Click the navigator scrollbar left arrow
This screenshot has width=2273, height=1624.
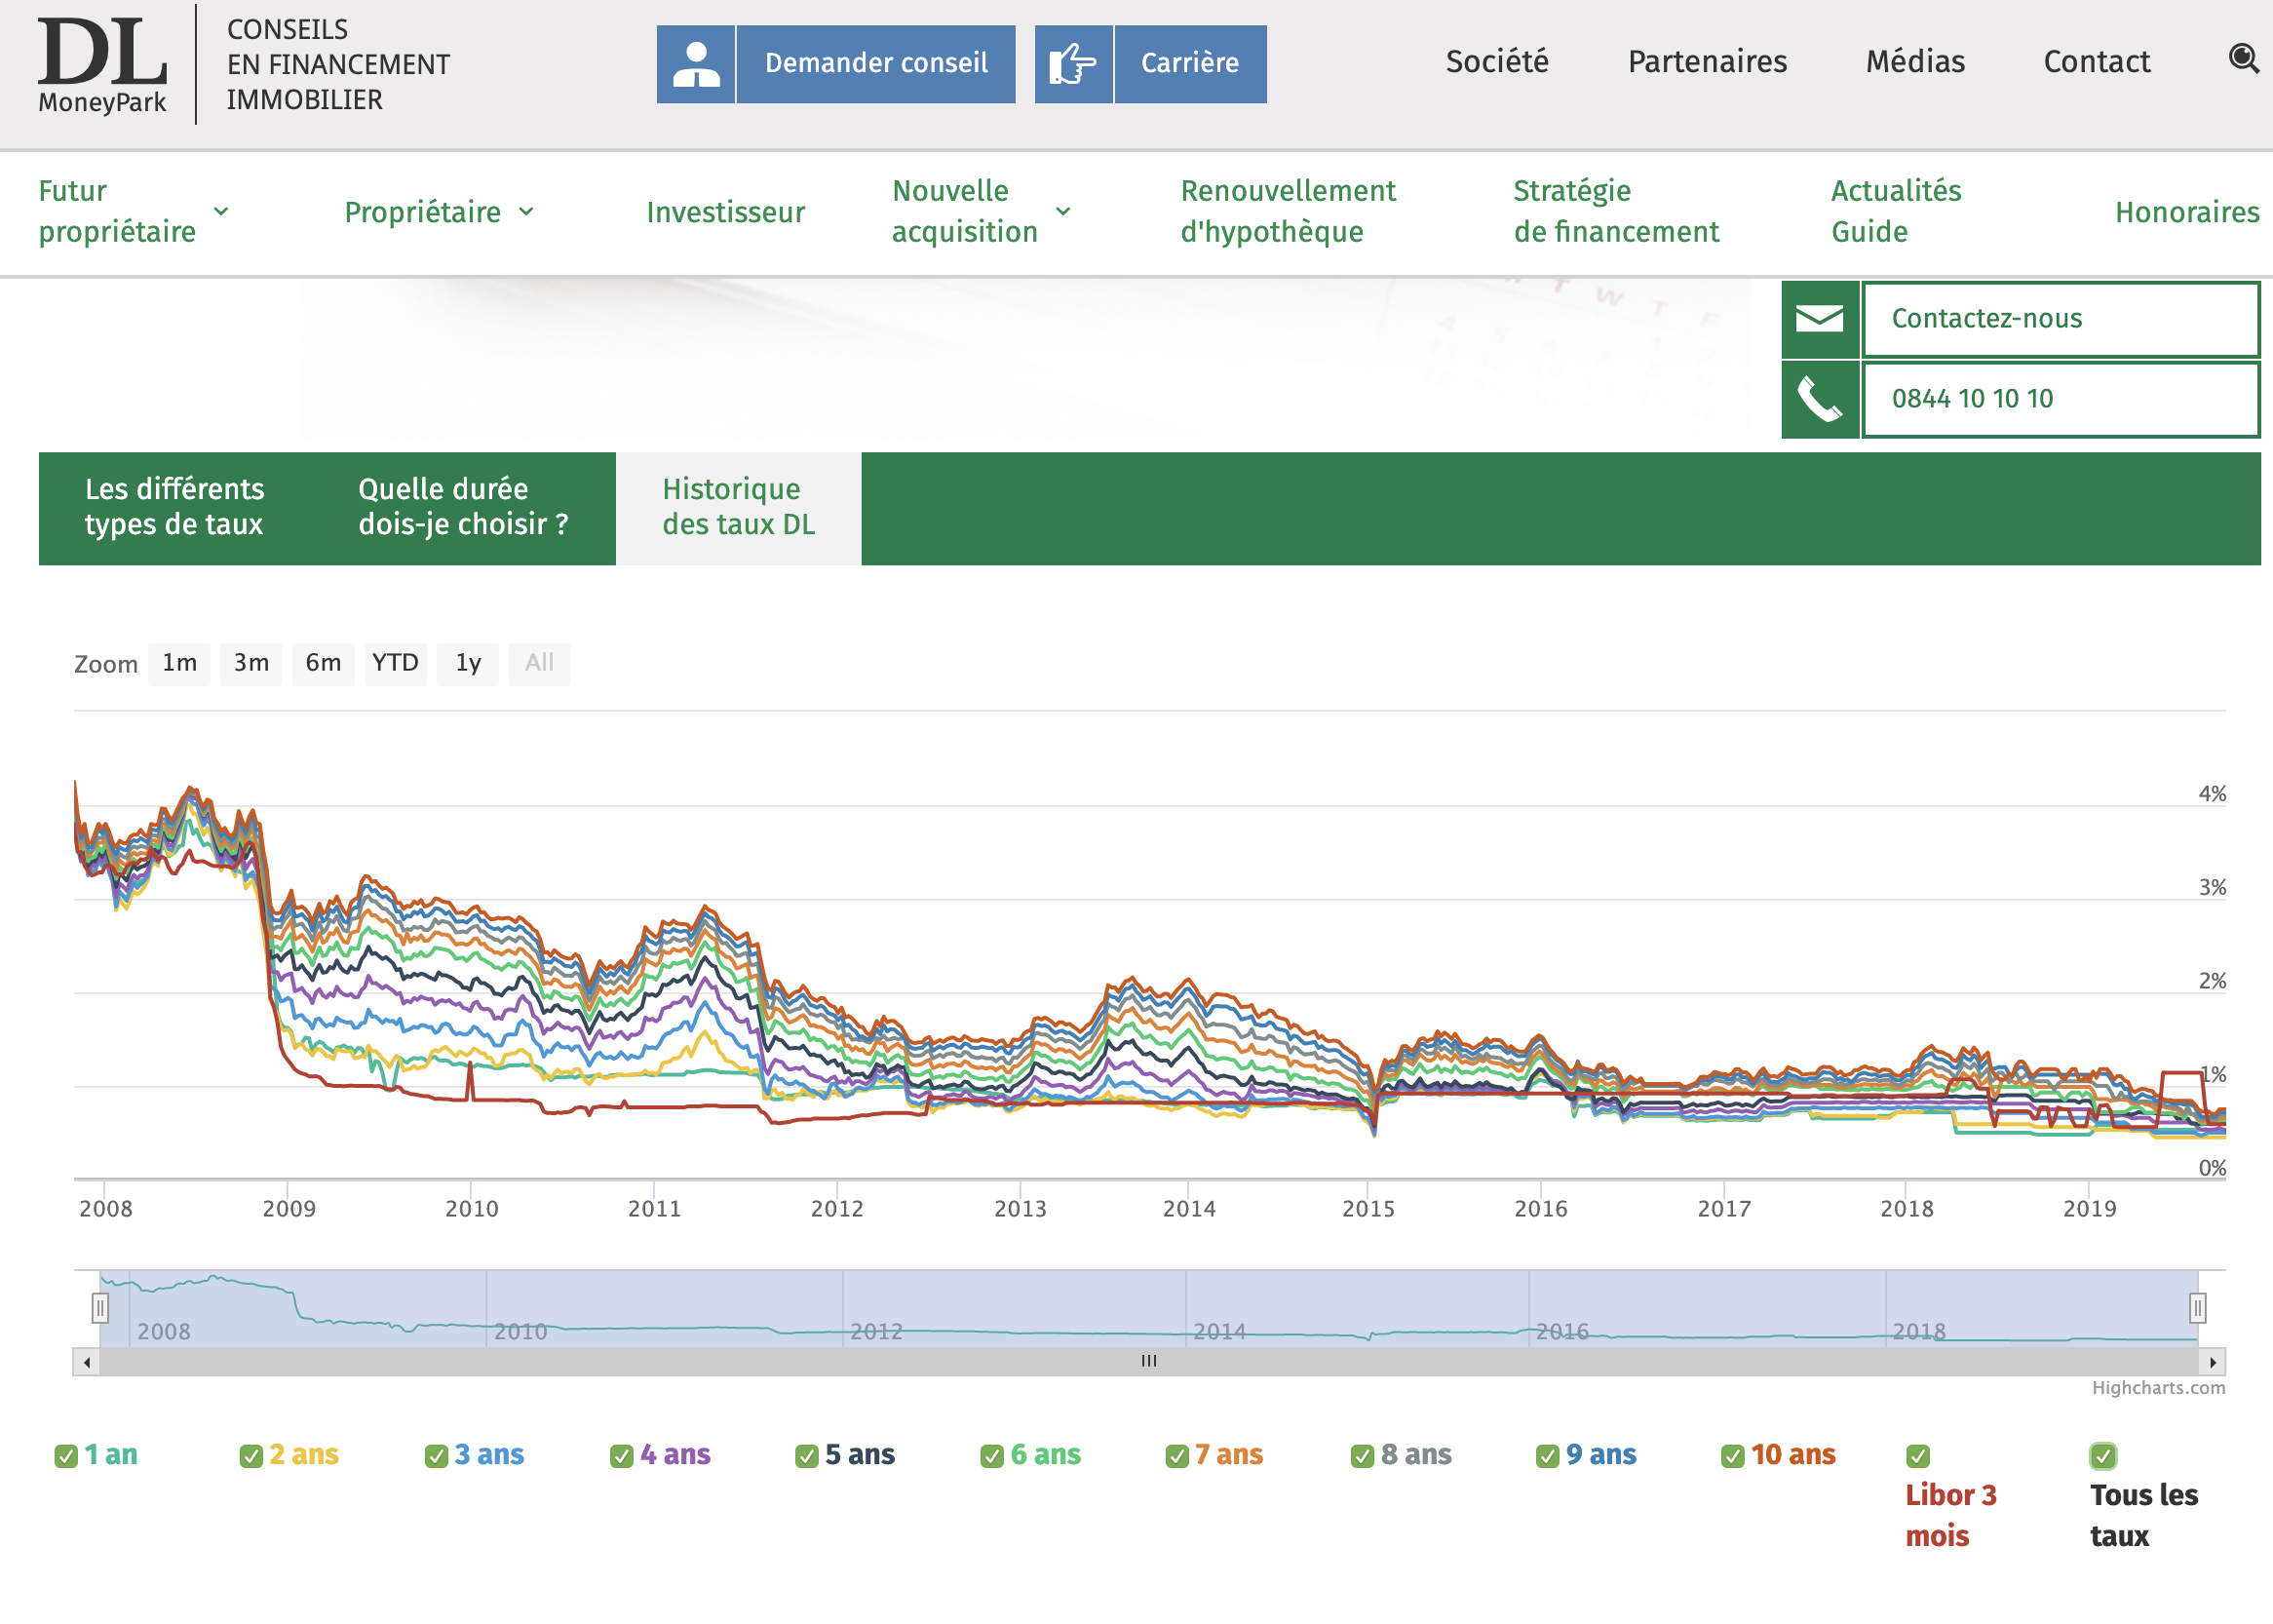87,1362
